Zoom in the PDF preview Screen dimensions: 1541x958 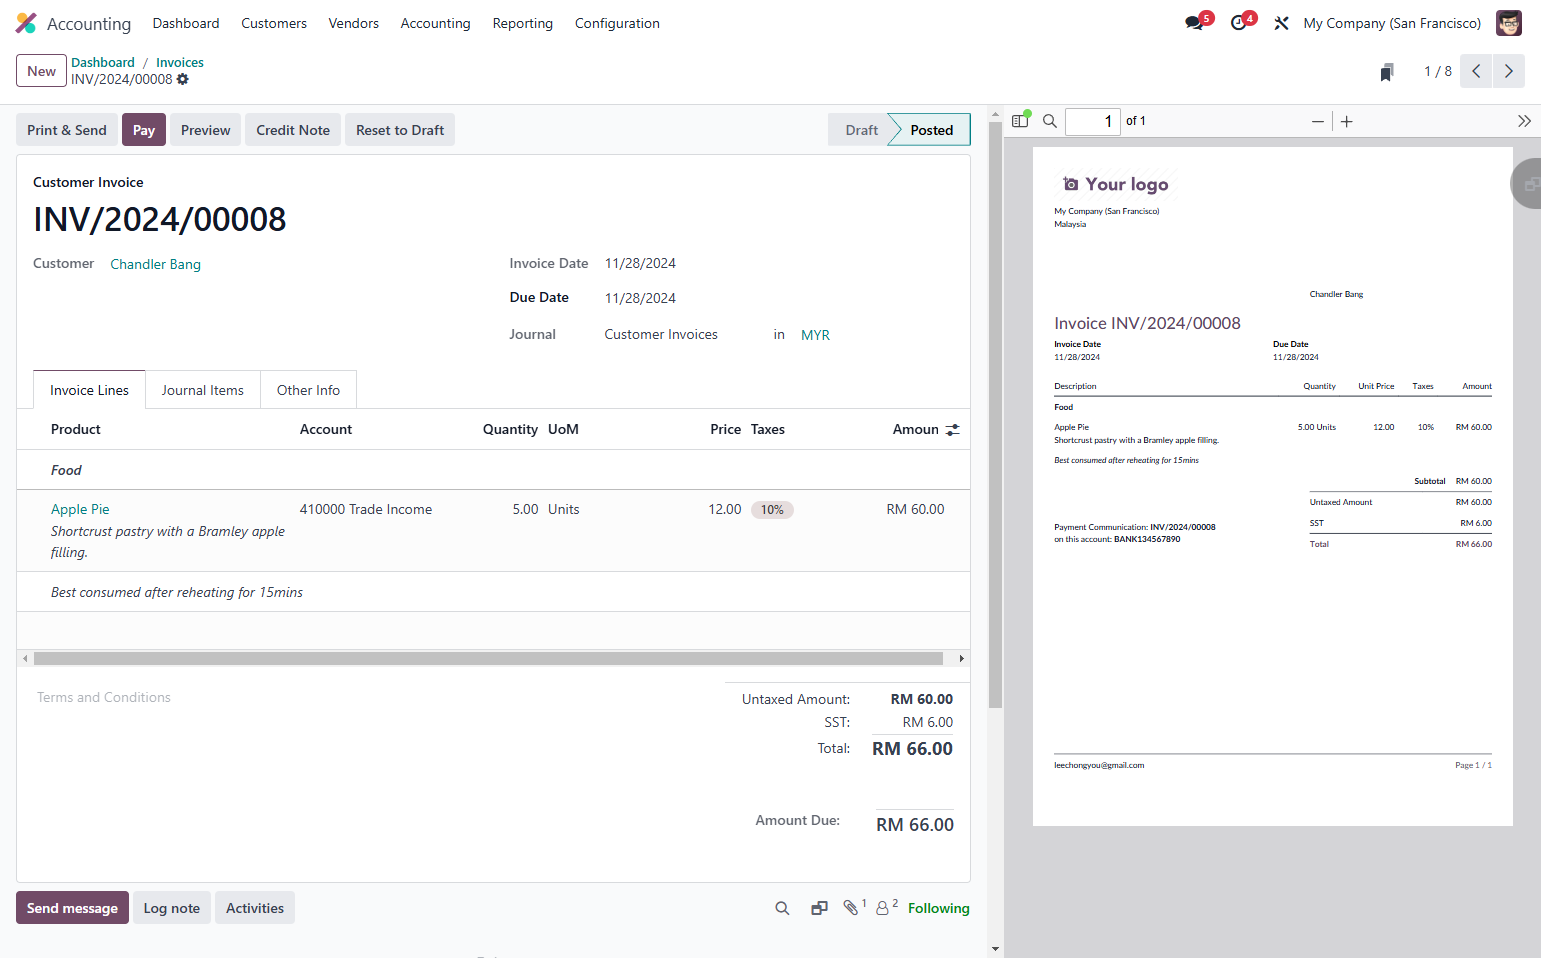point(1347,121)
